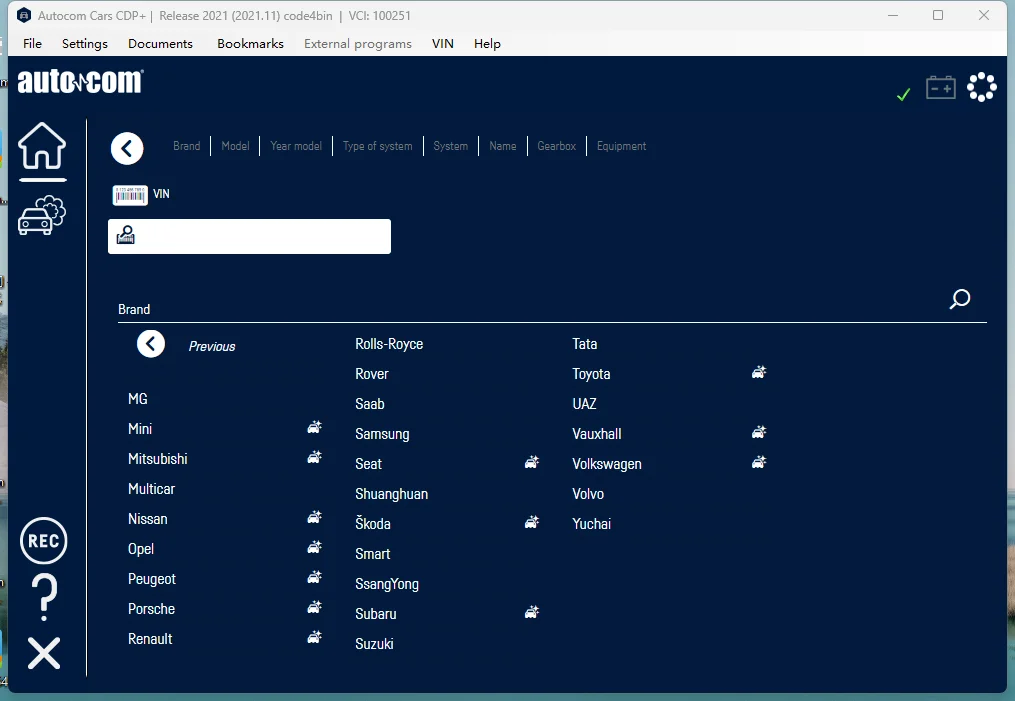
Task: Select the Year model breadcrumb step
Action: point(296,146)
